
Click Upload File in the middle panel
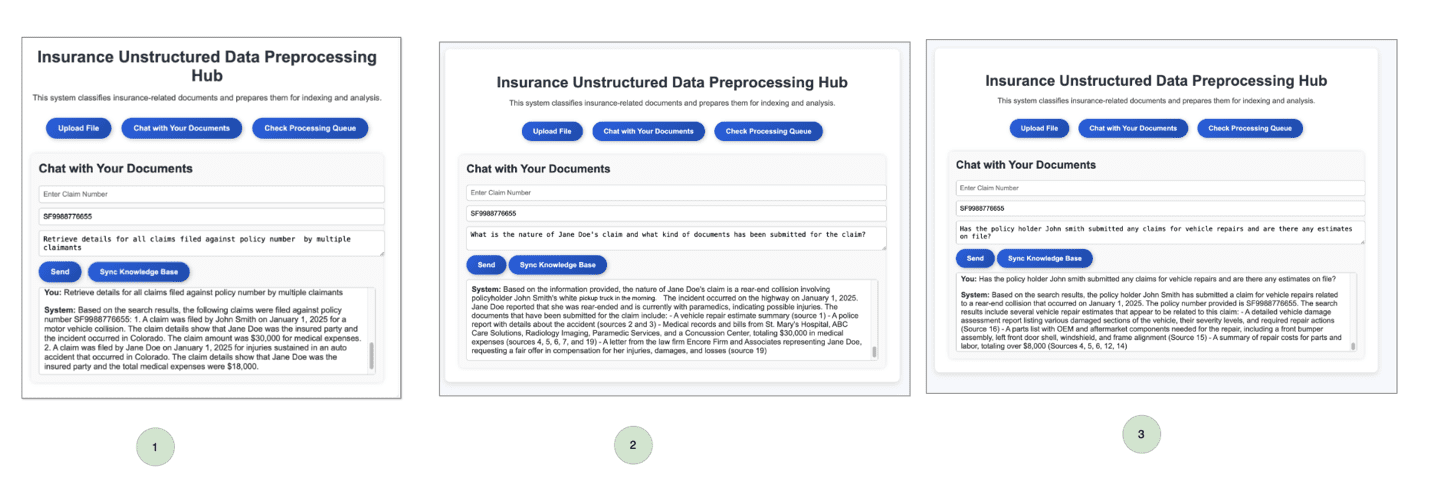pyautogui.click(x=552, y=131)
